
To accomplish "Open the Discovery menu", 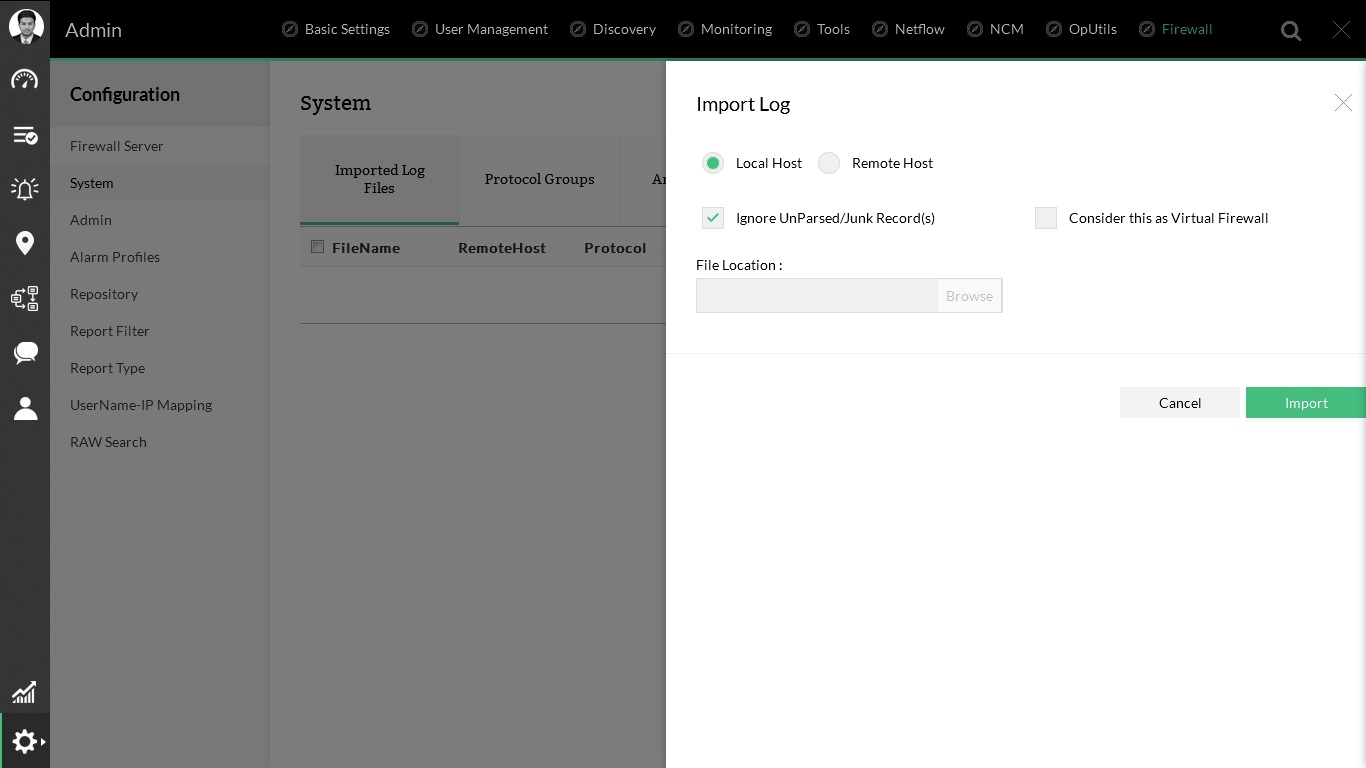I will click(x=624, y=29).
